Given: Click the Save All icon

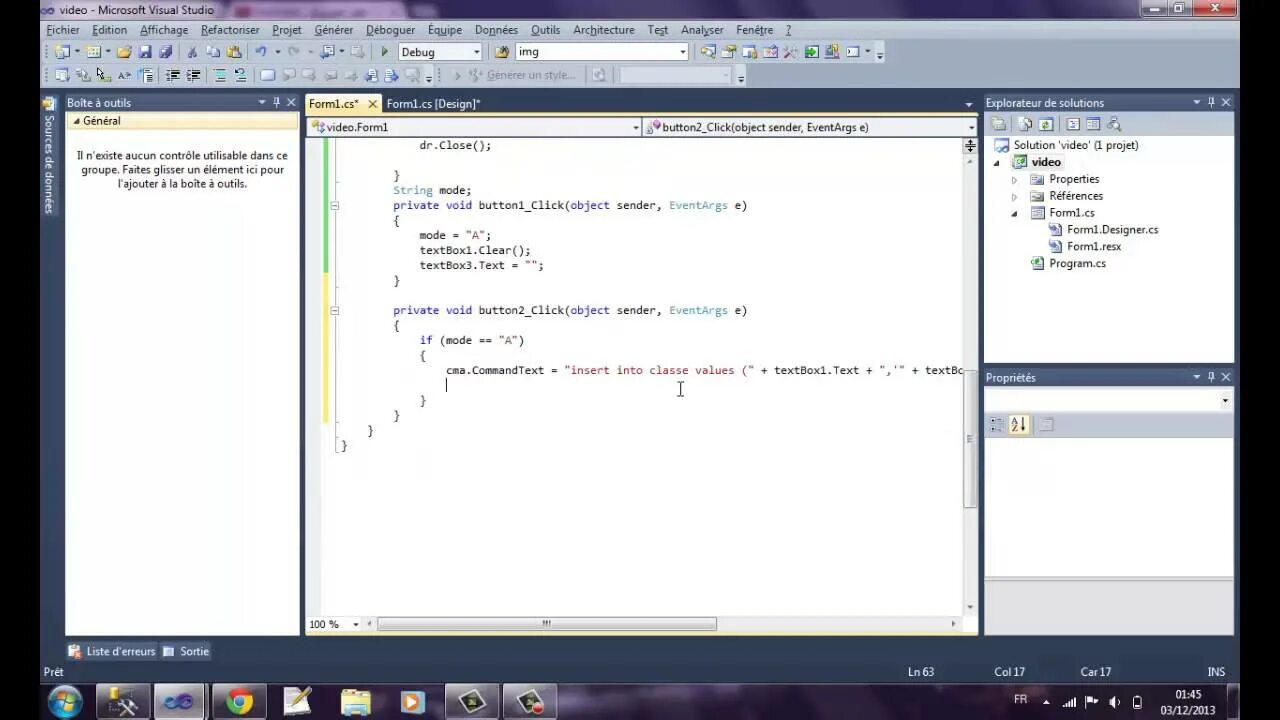Looking at the screenshot, I should coord(165,52).
